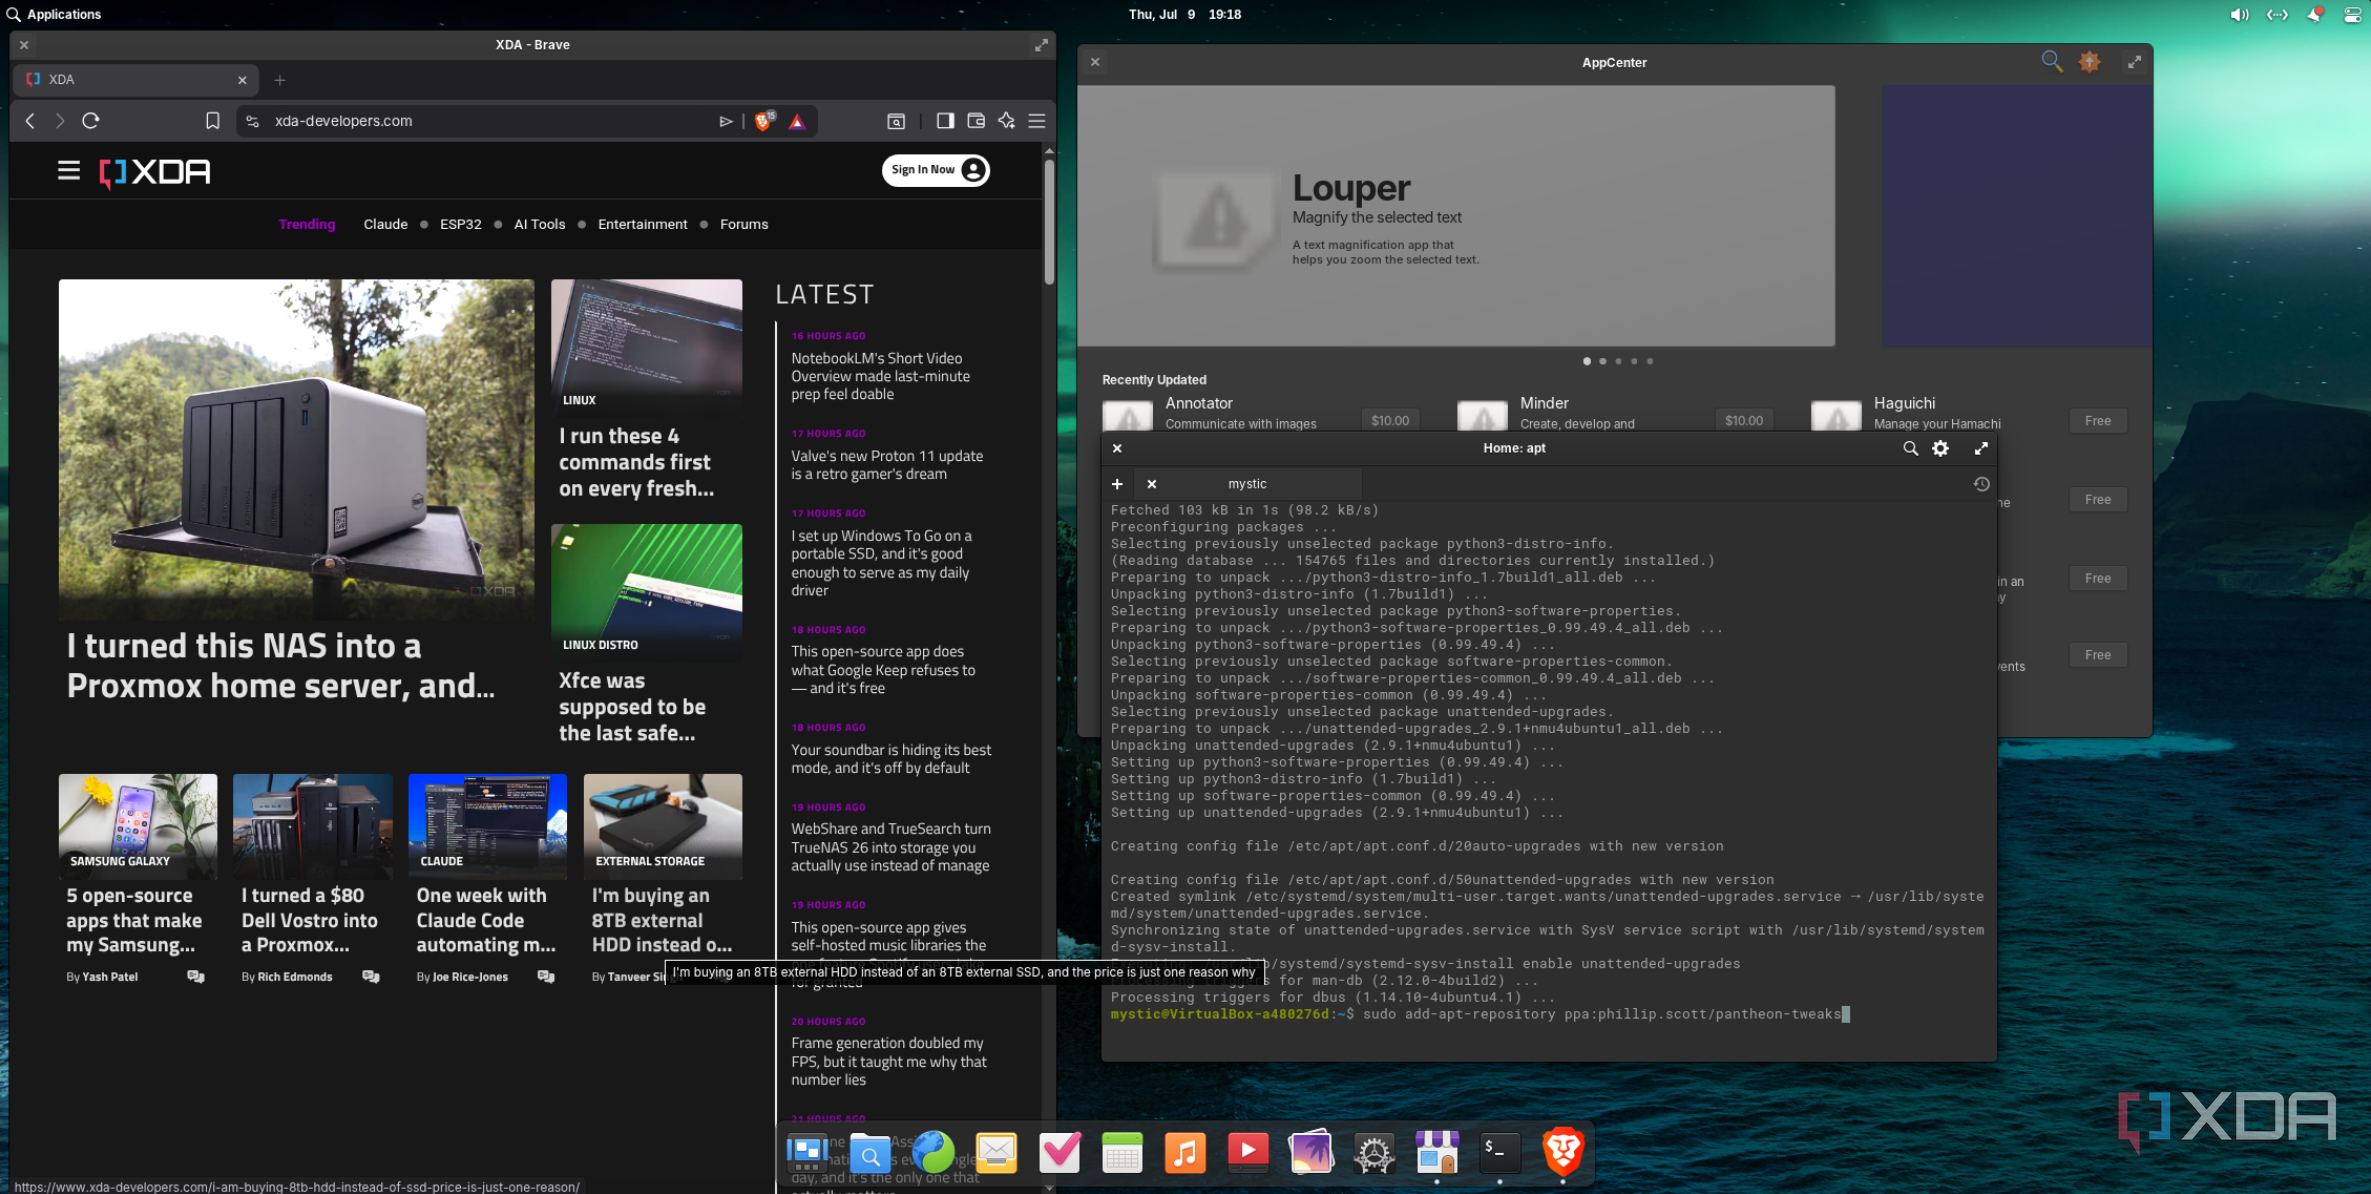This screenshot has height=1194, width=2371.
Task: Open closed tabs history in terminal
Action: click(1981, 484)
